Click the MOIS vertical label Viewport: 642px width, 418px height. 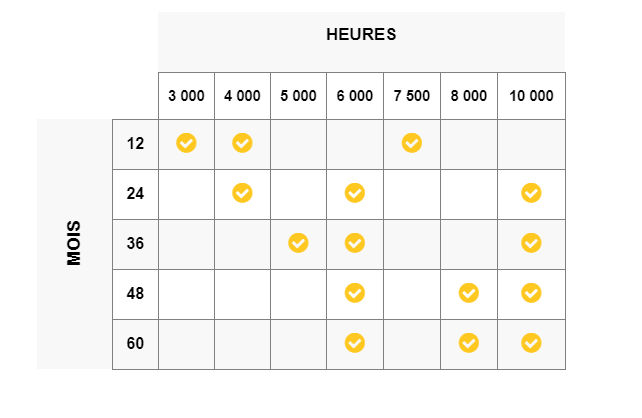[x=74, y=243]
